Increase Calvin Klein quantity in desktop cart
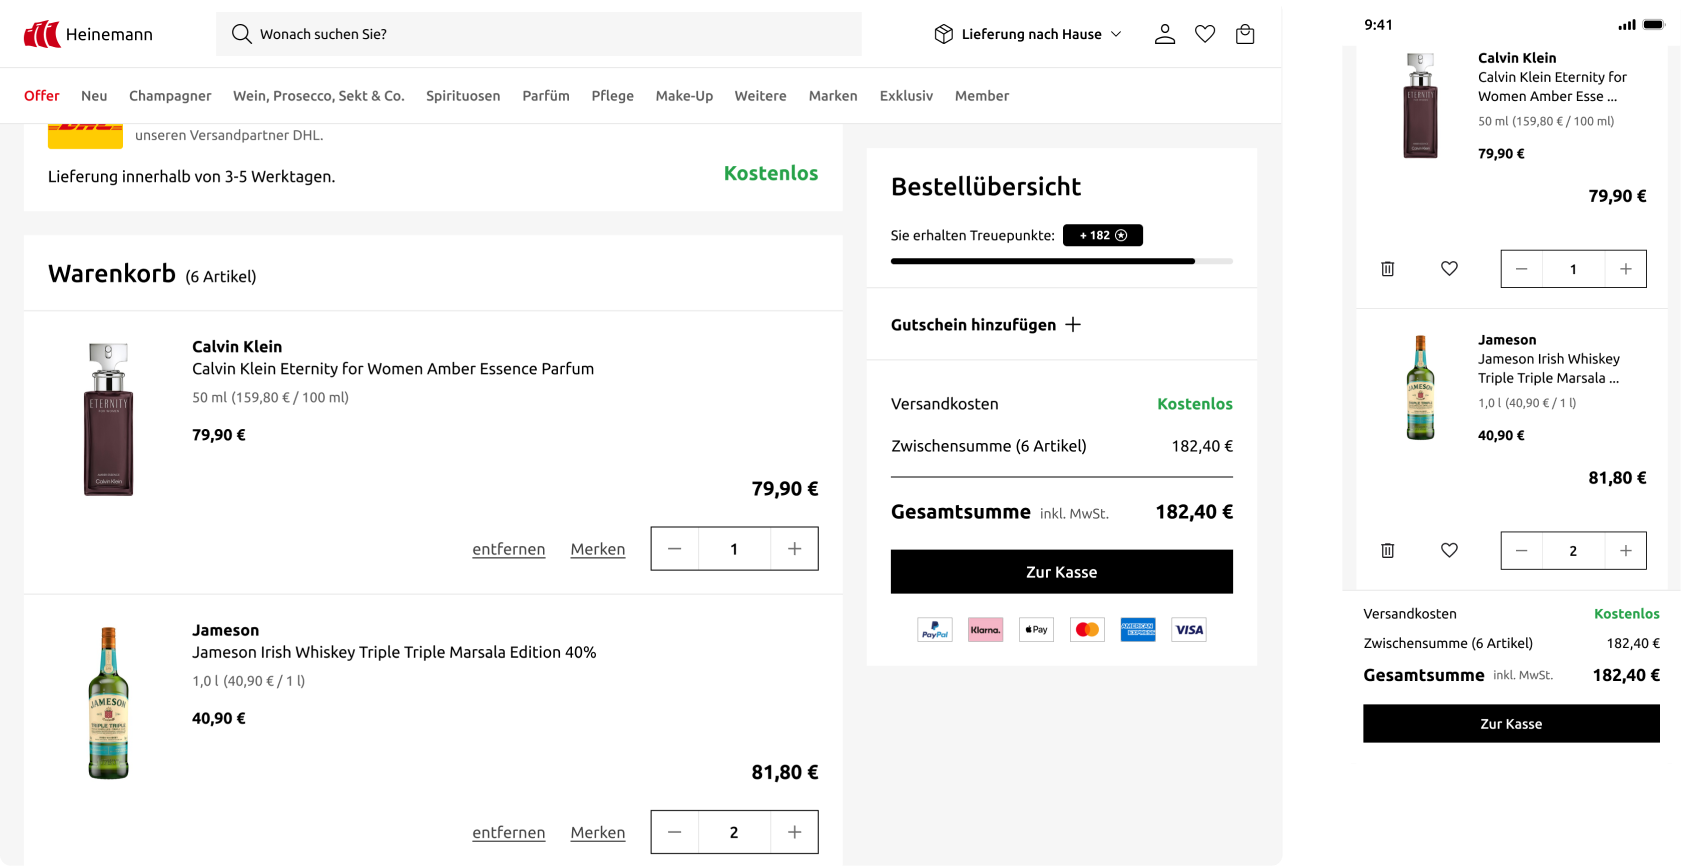Image resolution: width=1681 pixels, height=866 pixels. (x=795, y=549)
